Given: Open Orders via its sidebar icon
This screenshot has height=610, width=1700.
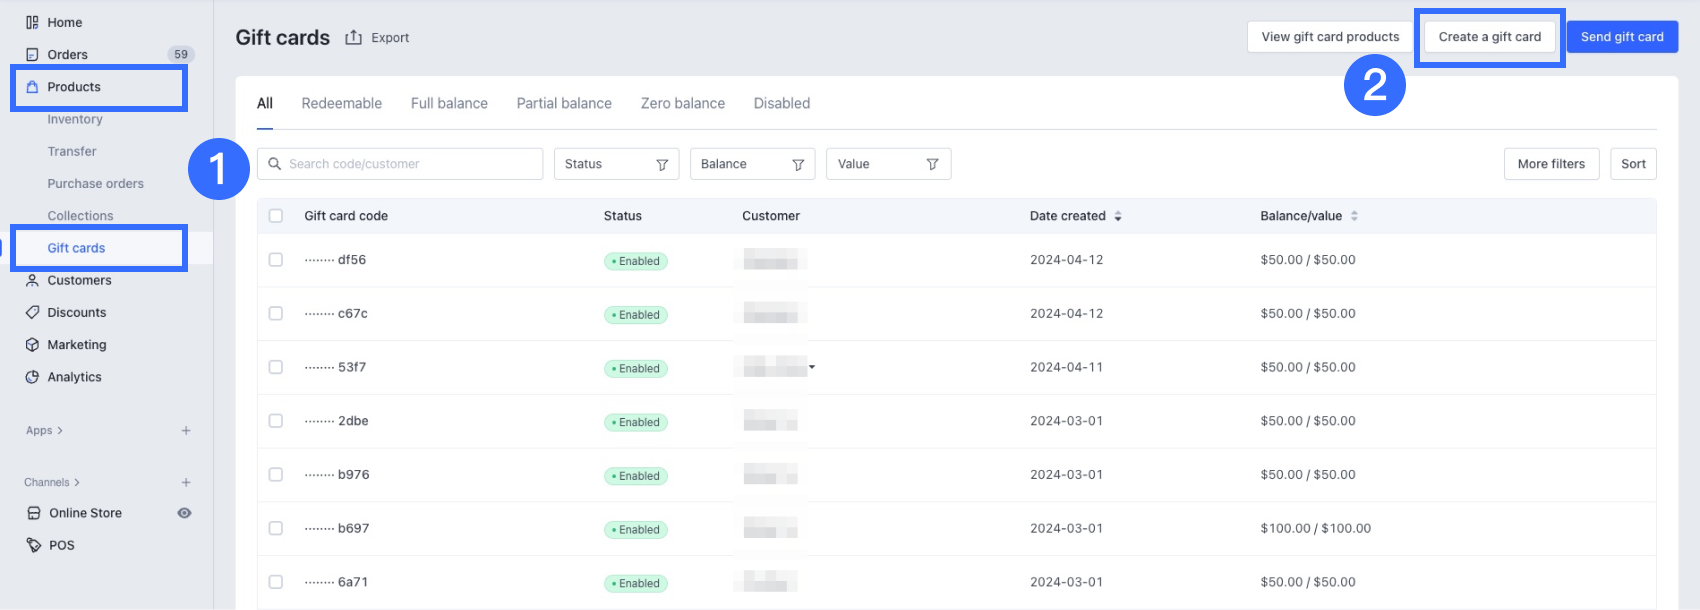Looking at the screenshot, I should pyautogui.click(x=32, y=55).
